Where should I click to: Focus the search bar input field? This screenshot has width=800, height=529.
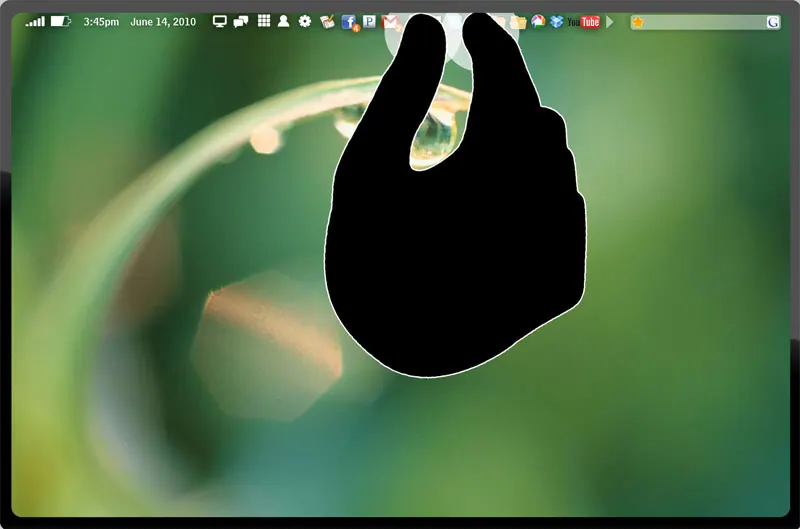[x=705, y=22]
